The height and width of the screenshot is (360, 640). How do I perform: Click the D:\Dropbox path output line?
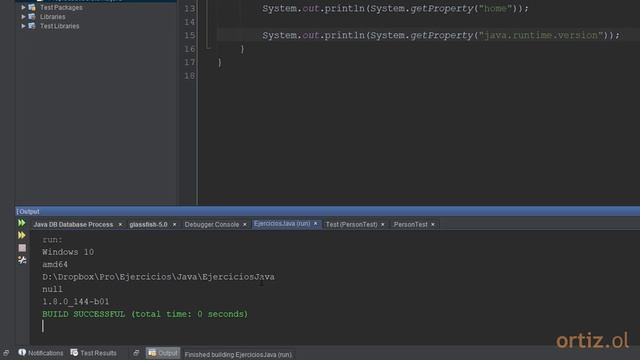point(158,277)
